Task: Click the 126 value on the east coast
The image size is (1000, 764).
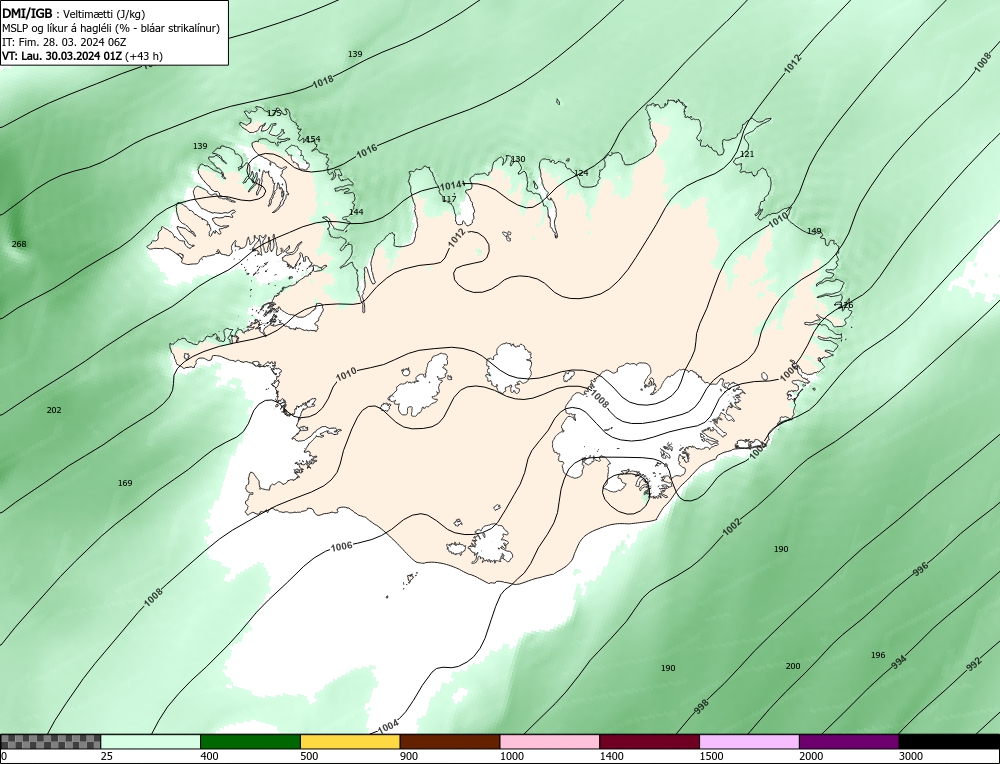Action: tap(846, 305)
